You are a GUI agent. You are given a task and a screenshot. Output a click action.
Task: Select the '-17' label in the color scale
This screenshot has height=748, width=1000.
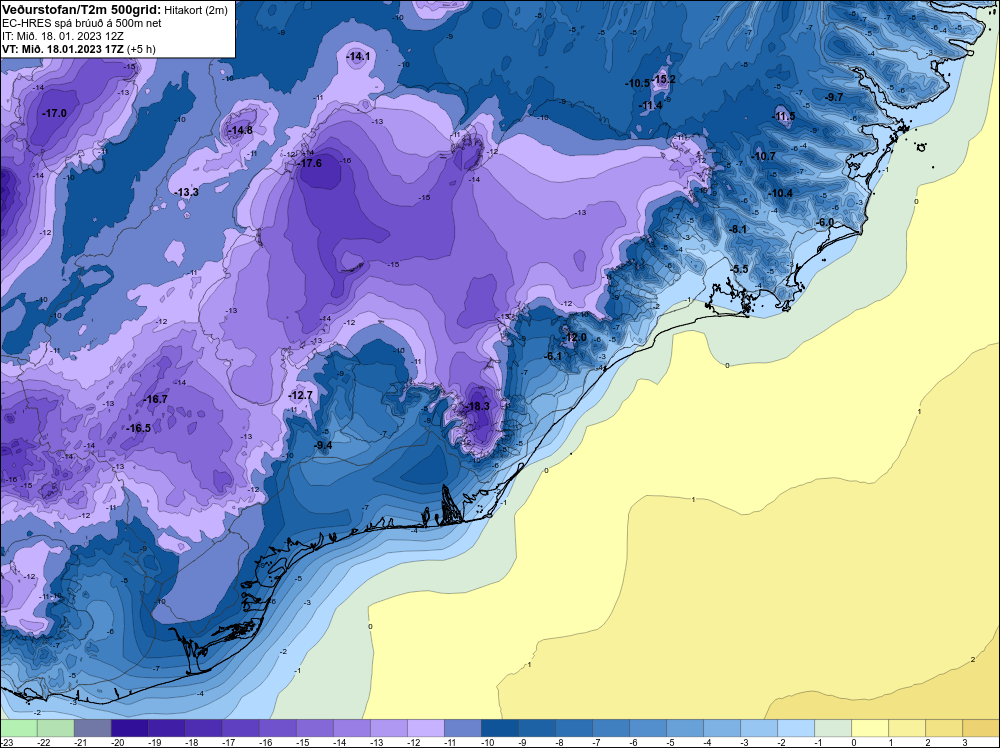coord(228,742)
